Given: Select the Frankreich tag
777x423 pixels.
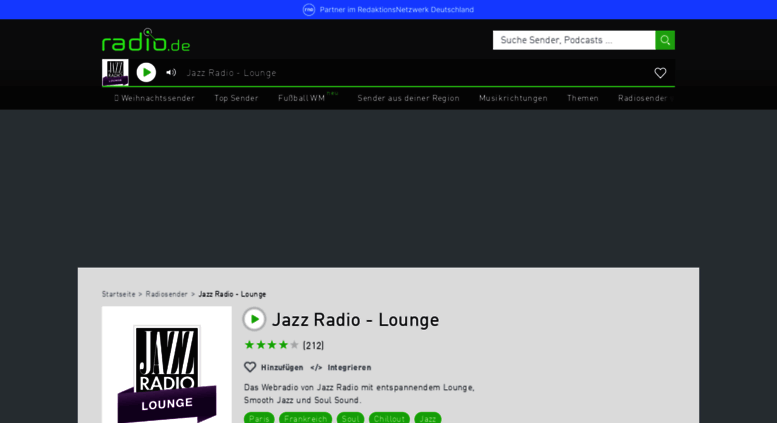Looking at the screenshot, I should [306, 419].
